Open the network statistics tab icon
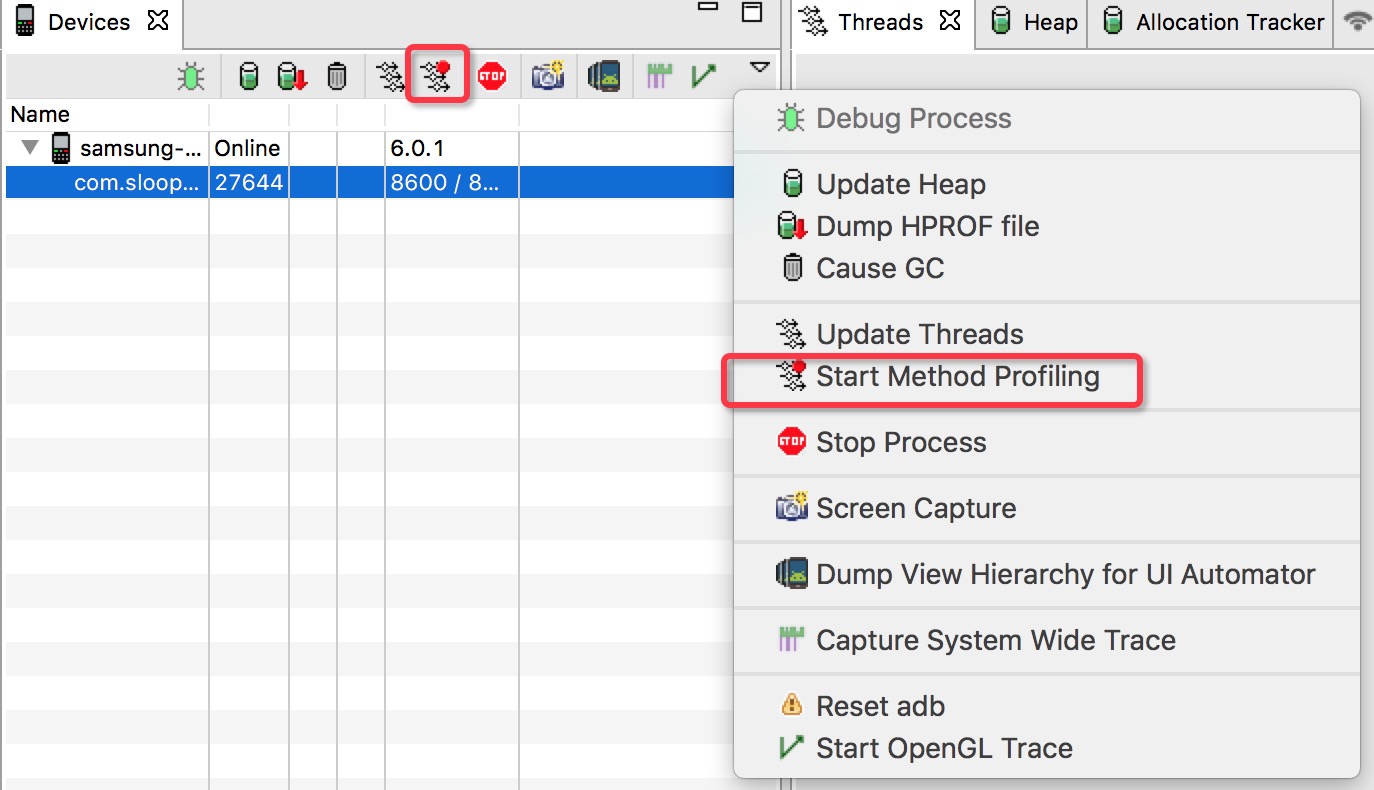The image size is (1374, 790). pyautogui.click(x=1357, y=21)
